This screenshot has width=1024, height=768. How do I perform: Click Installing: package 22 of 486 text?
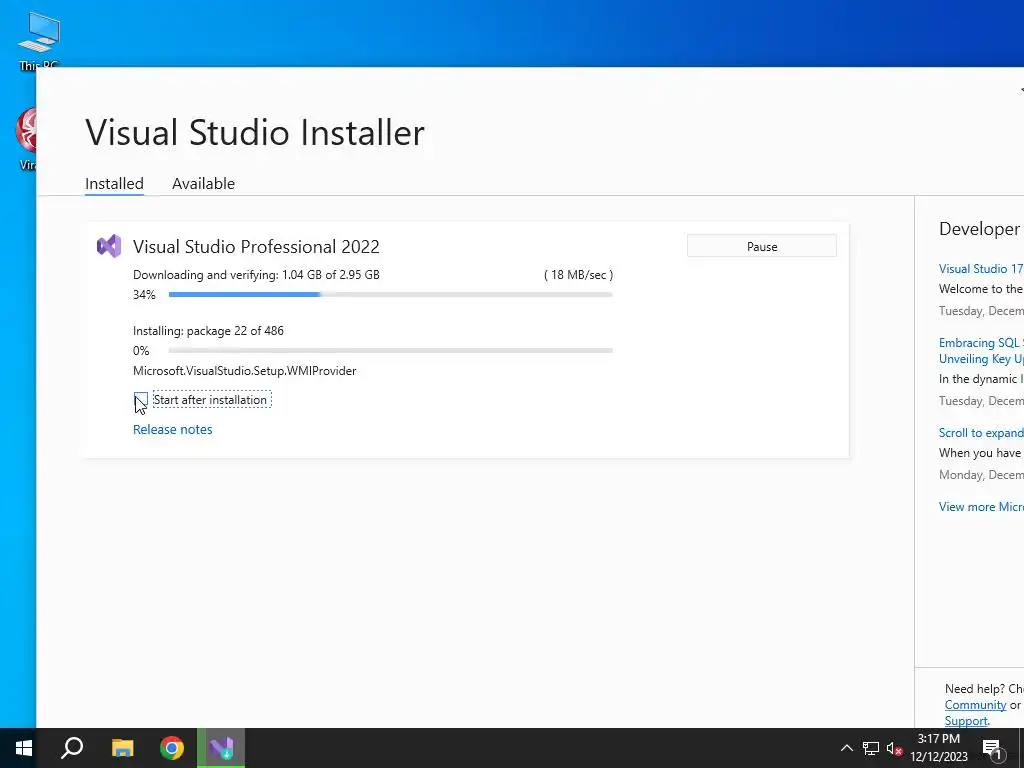coord(208,330)
